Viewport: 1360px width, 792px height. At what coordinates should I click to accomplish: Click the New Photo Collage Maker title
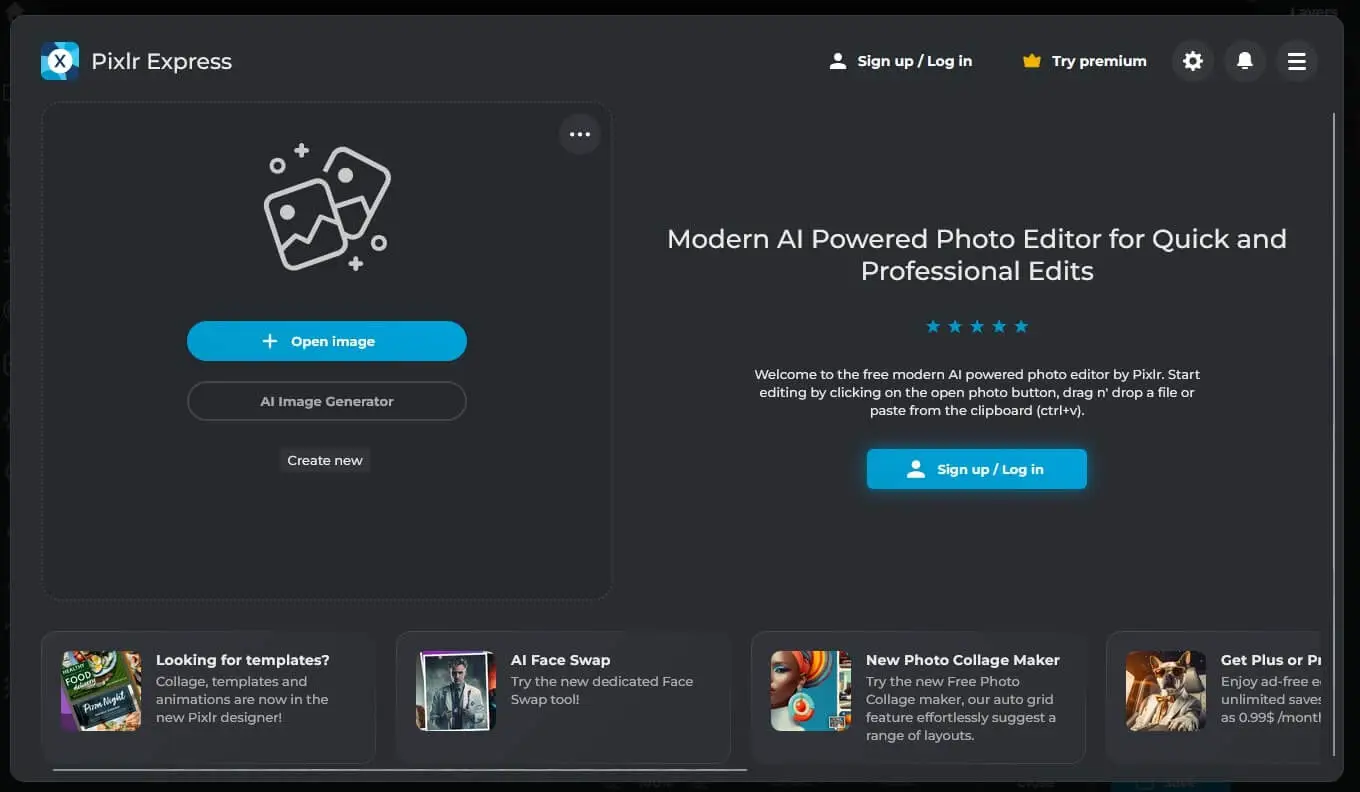(963, 660)
